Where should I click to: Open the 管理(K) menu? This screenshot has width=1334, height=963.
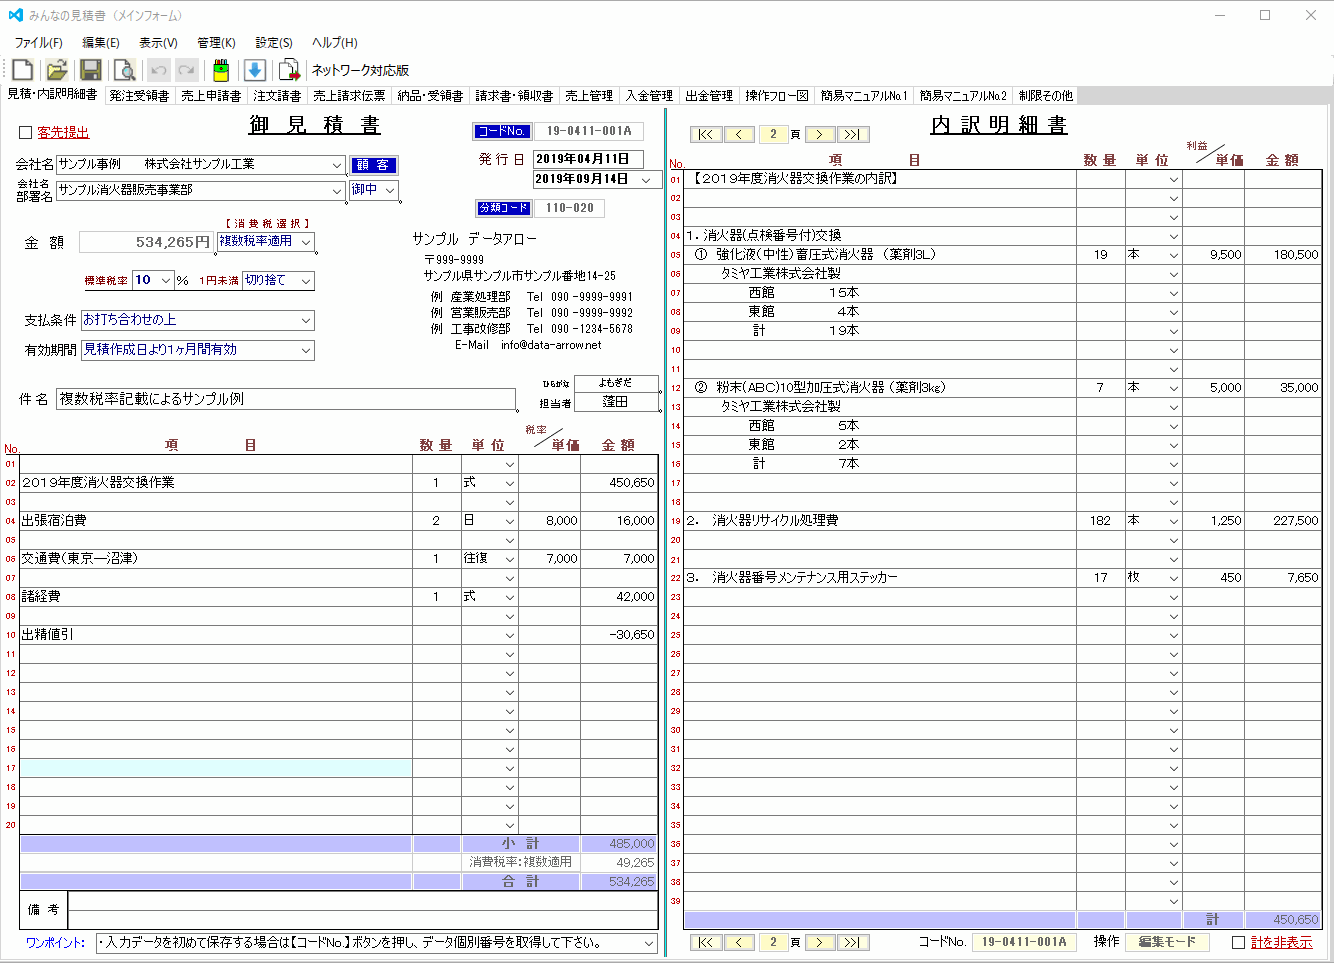[216, 43]
